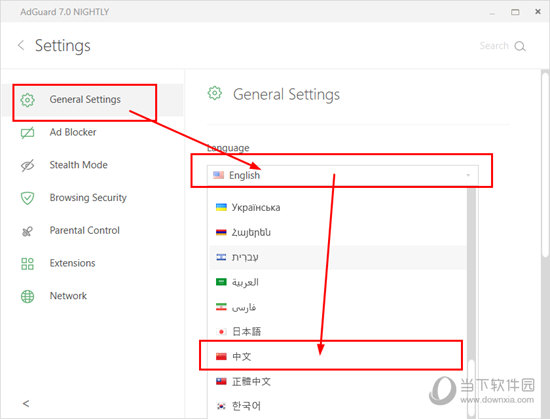The width and height of the screenshot is (550, 419).
Task: Click the Japanese flag icon
Action: 221,332
